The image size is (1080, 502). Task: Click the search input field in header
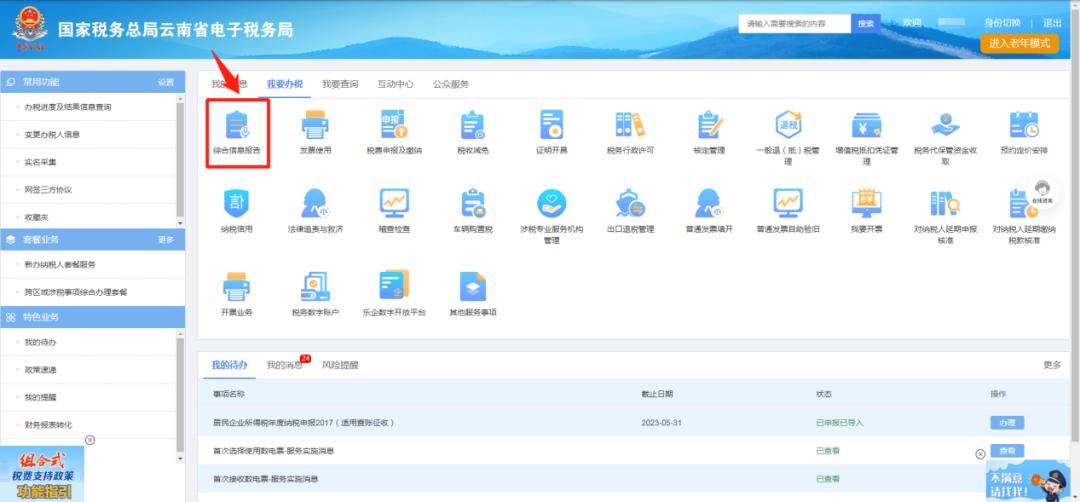(794, 23)
